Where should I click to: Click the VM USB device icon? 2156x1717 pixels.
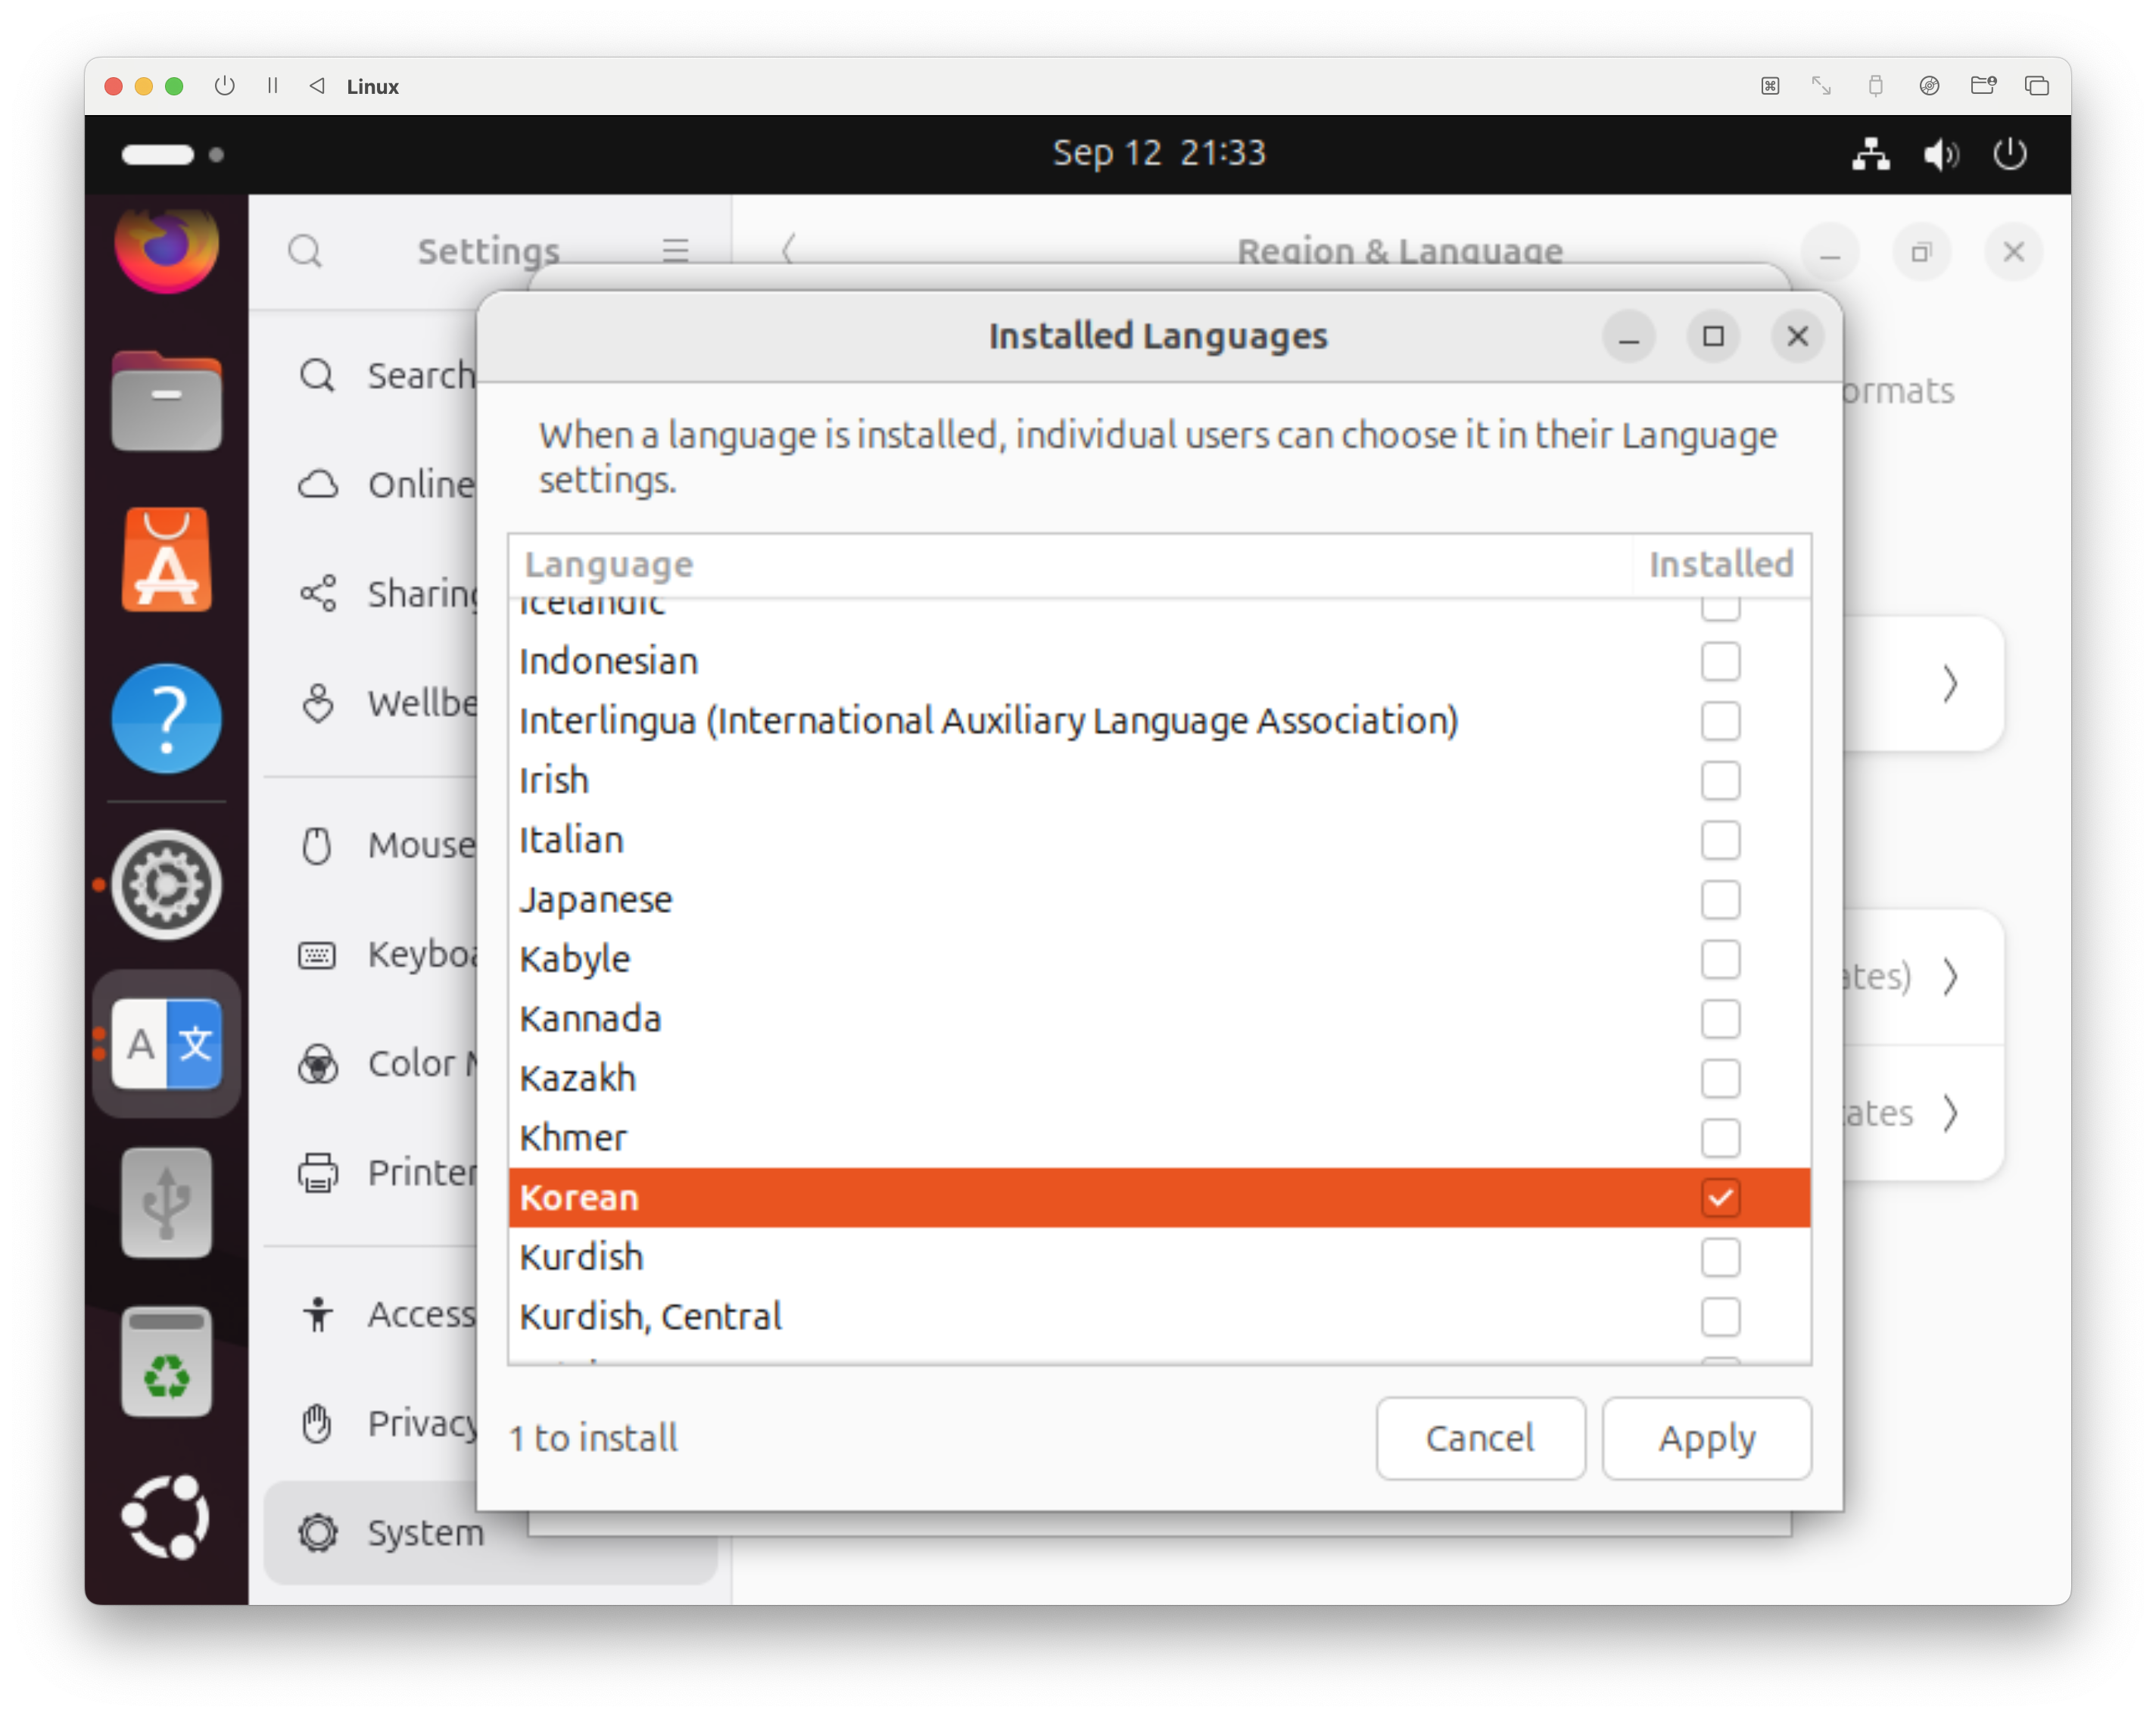[x=1875, y=86]
